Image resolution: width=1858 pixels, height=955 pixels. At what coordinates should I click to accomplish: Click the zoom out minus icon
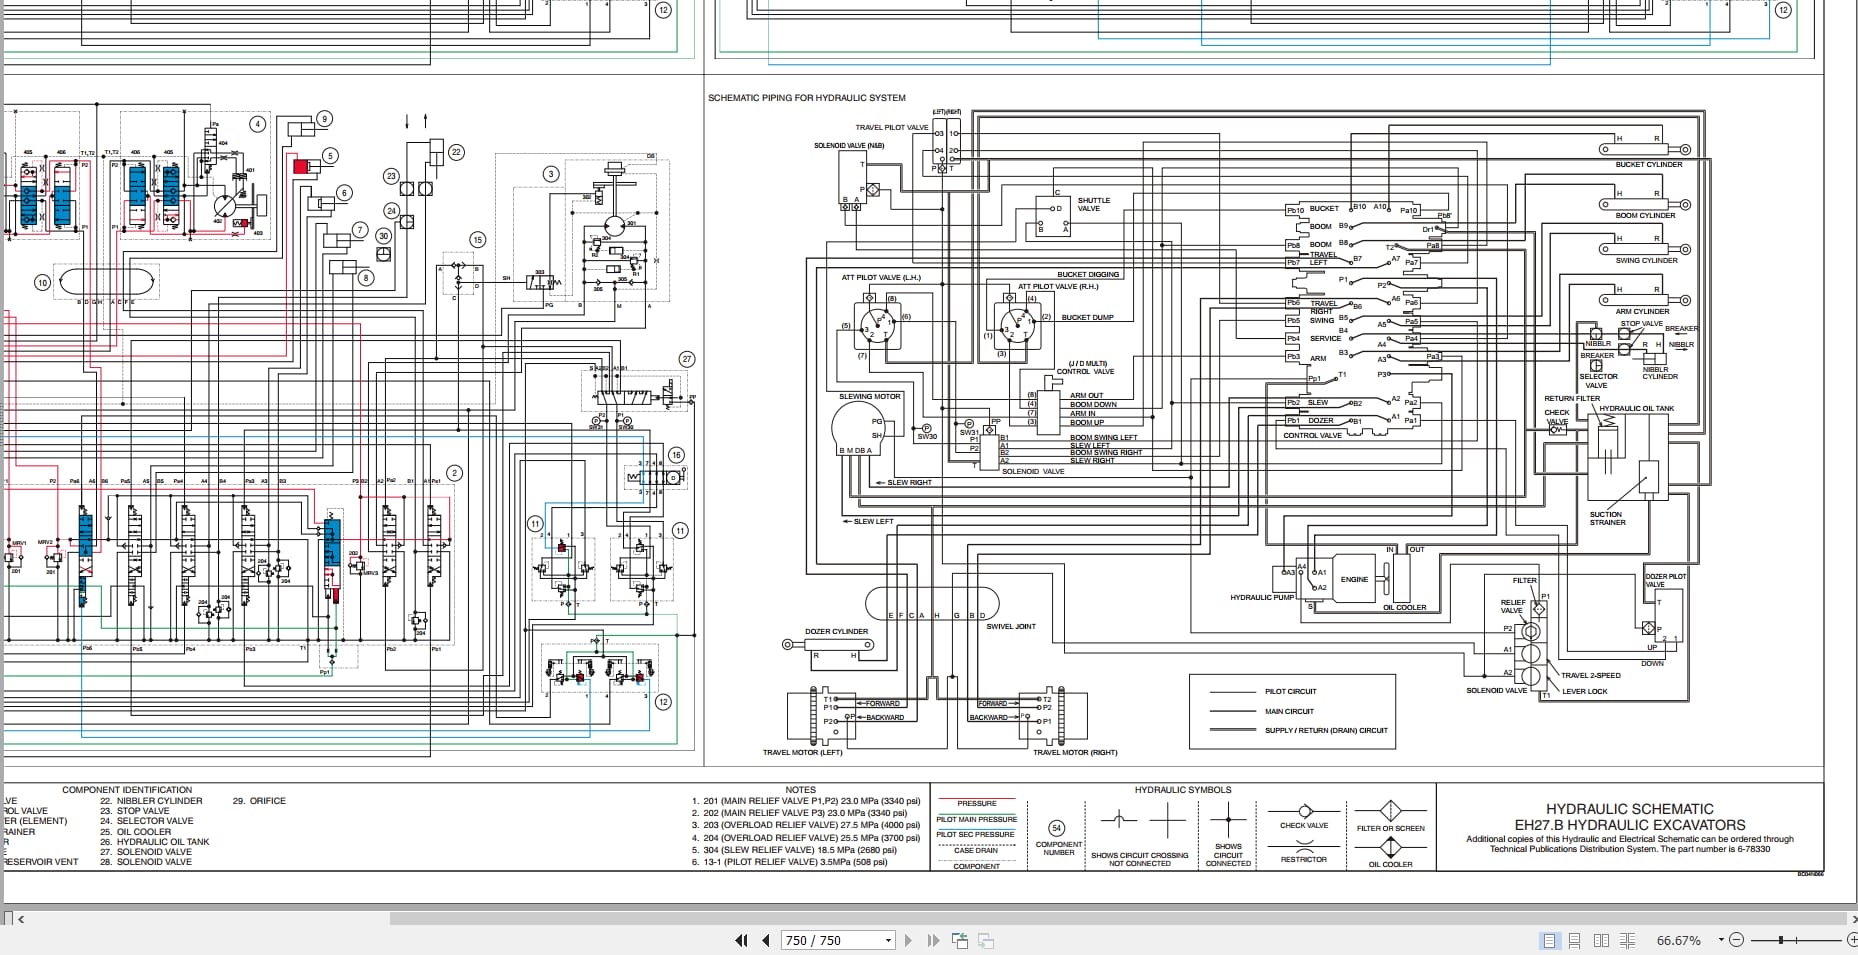1737,940
